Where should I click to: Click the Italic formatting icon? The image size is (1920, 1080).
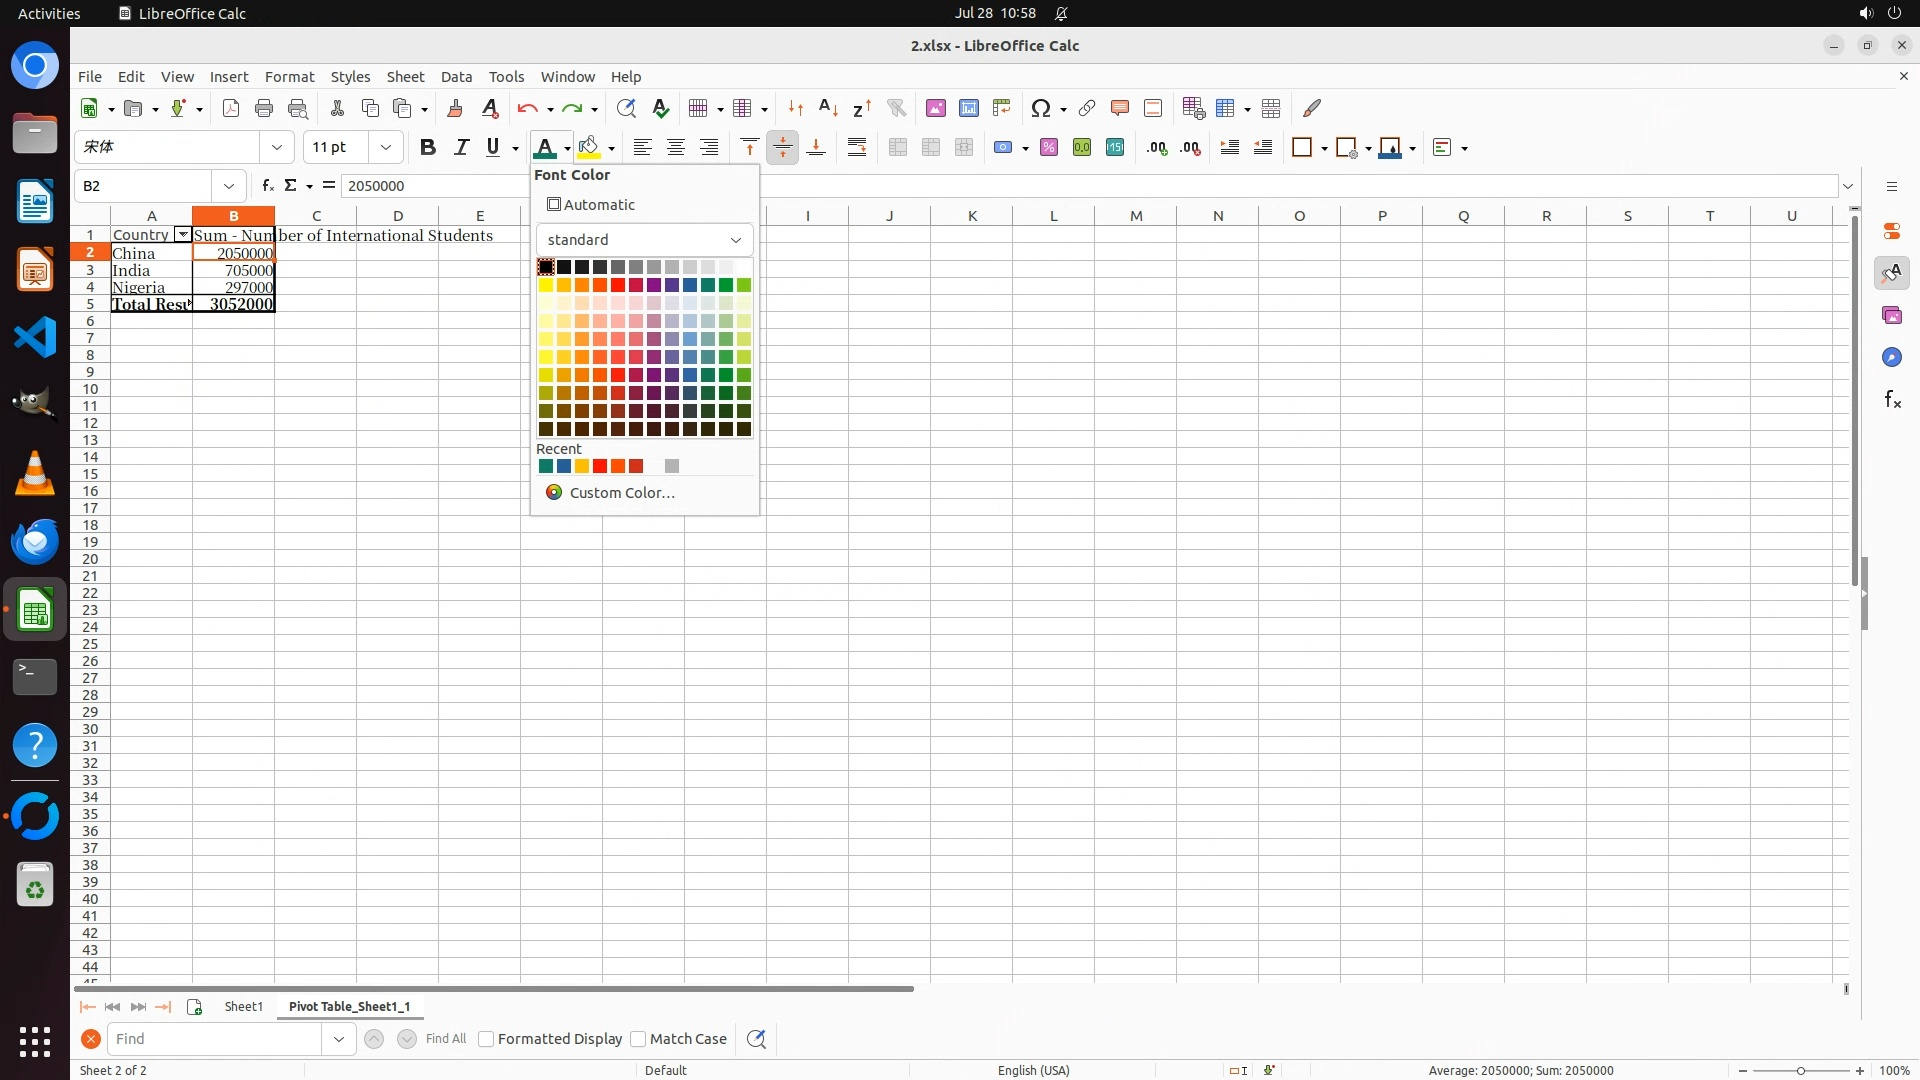(x=461, y=148)
